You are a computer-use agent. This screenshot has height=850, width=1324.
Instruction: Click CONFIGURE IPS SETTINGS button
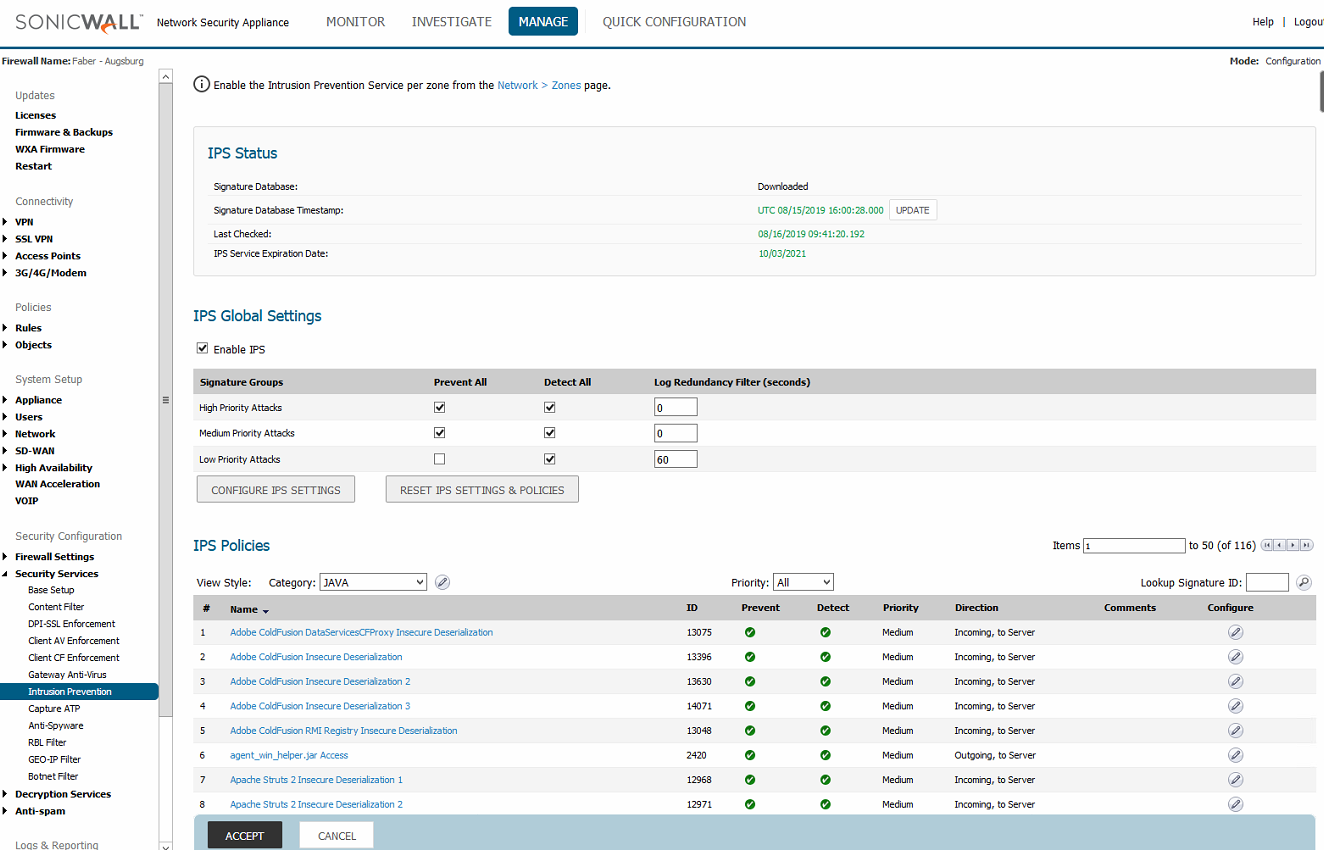pos(276,490)
